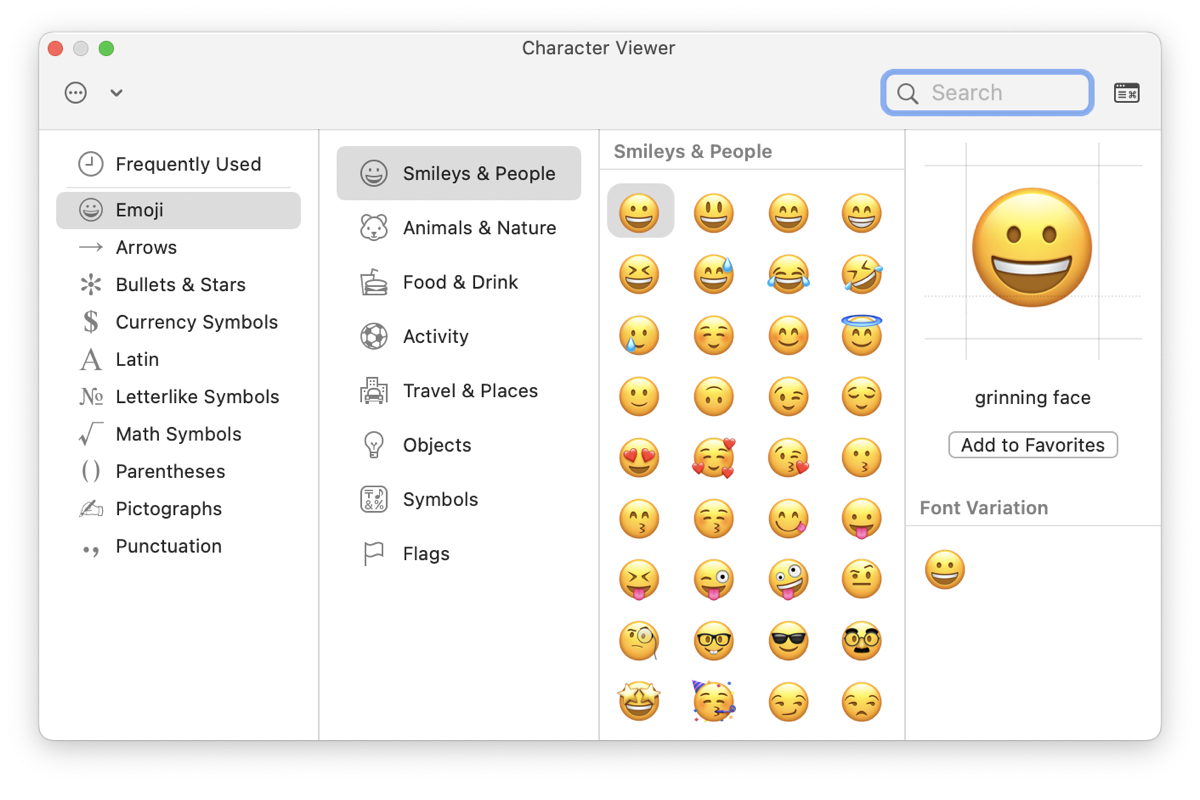Click inside the Search field

990,92
